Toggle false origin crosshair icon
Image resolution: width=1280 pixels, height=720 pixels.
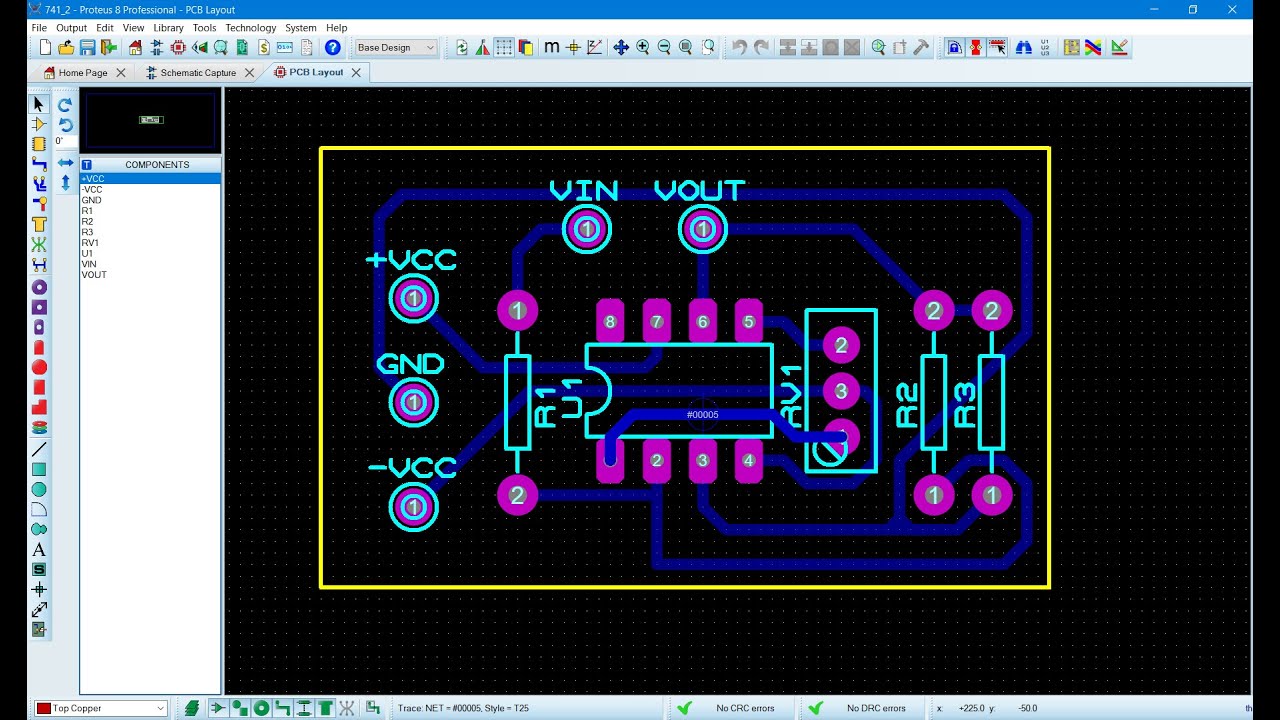[573, 47]
